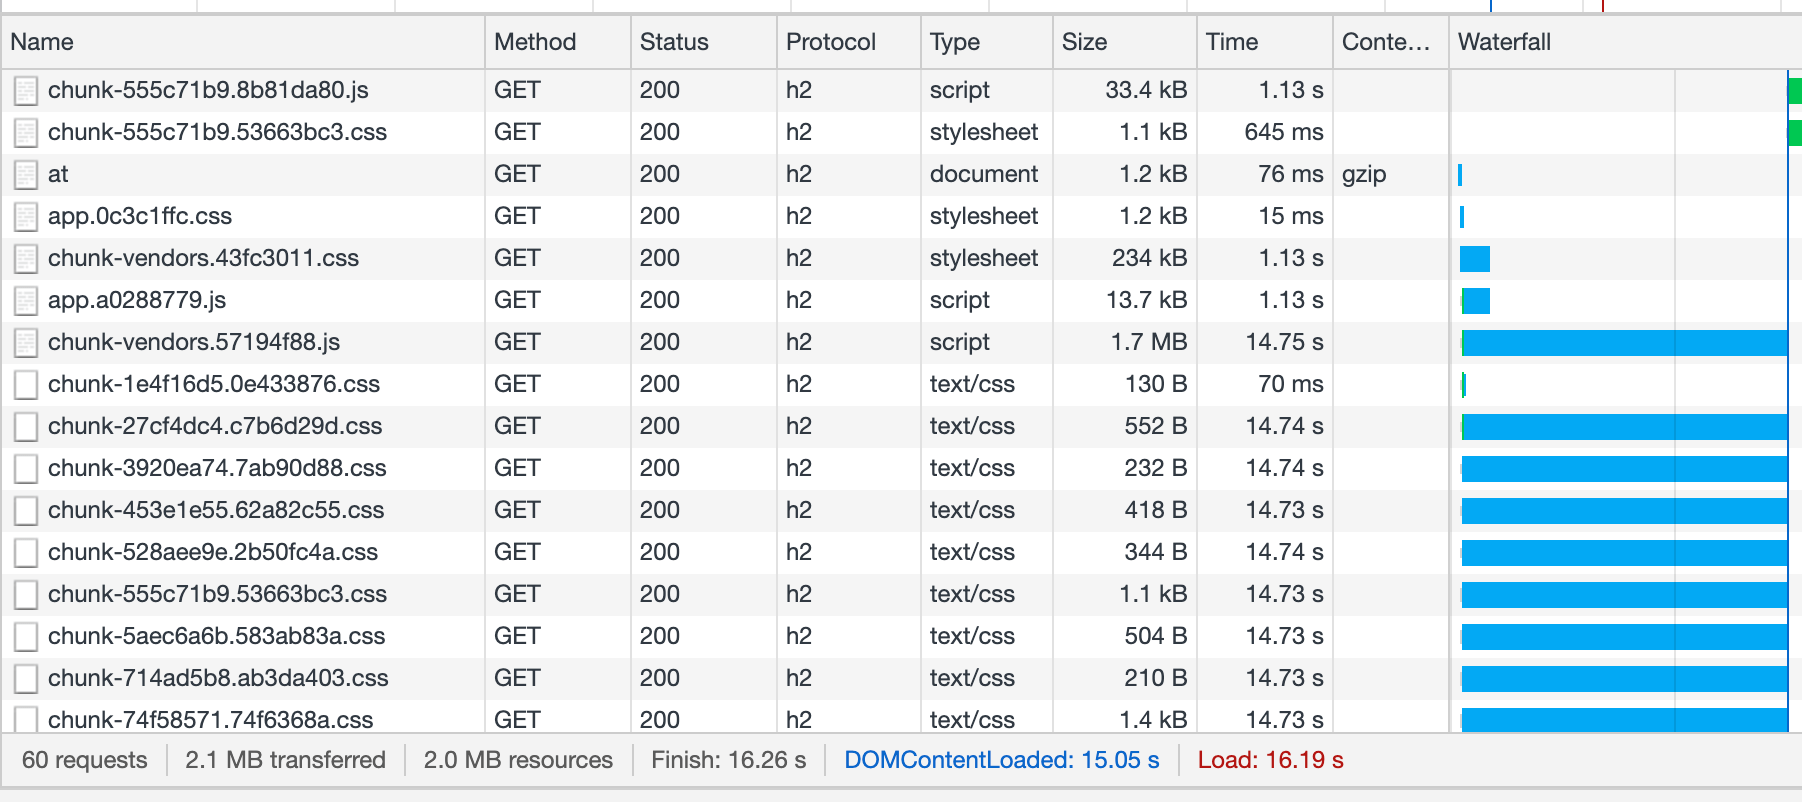Click the icon beside chunk-1e4f16d5.0e433876.css

(x=26, y=385)
